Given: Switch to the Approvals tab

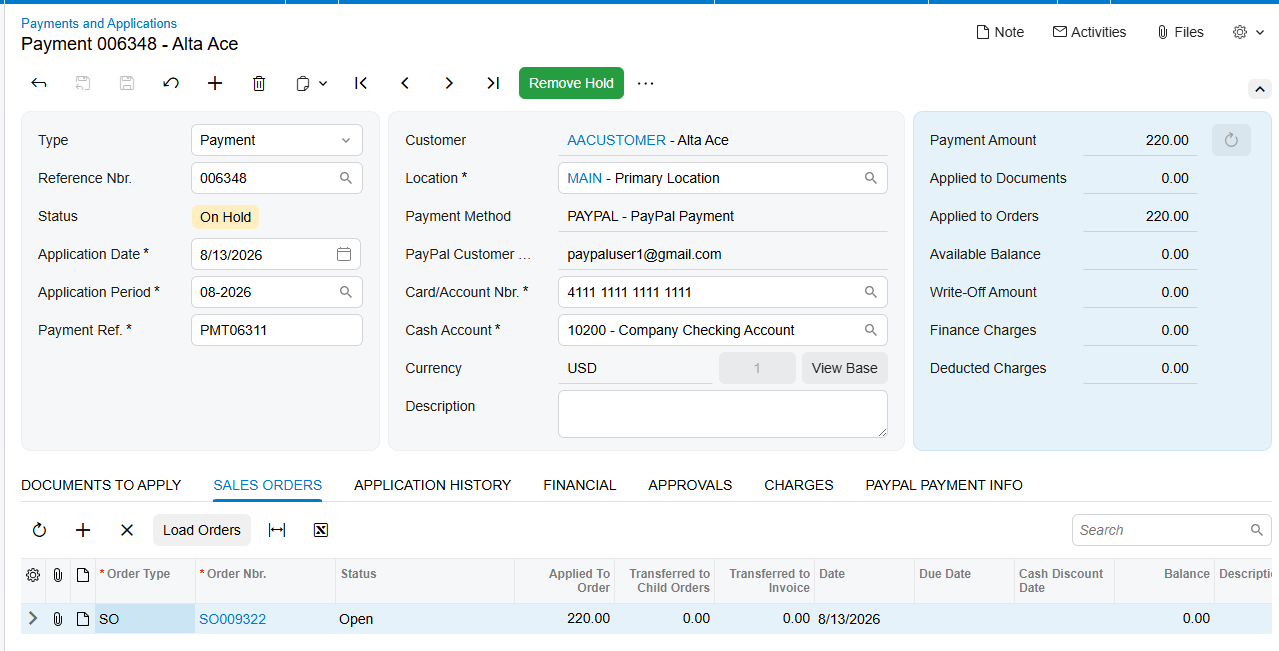Looking at the screenshot, I should tap(690, 485).
